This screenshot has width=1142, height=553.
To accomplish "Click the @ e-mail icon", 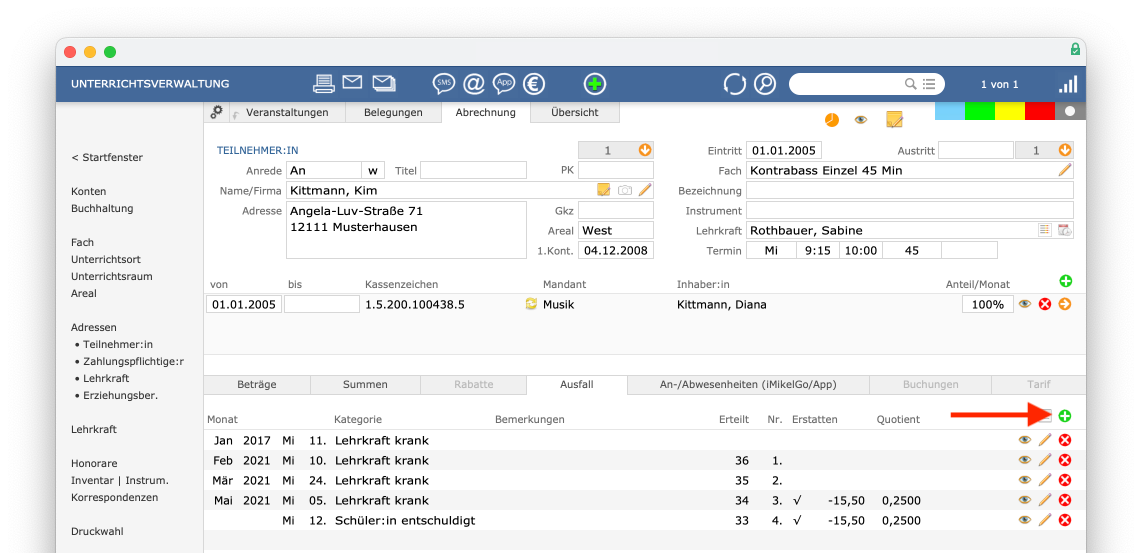I will 473,84.
